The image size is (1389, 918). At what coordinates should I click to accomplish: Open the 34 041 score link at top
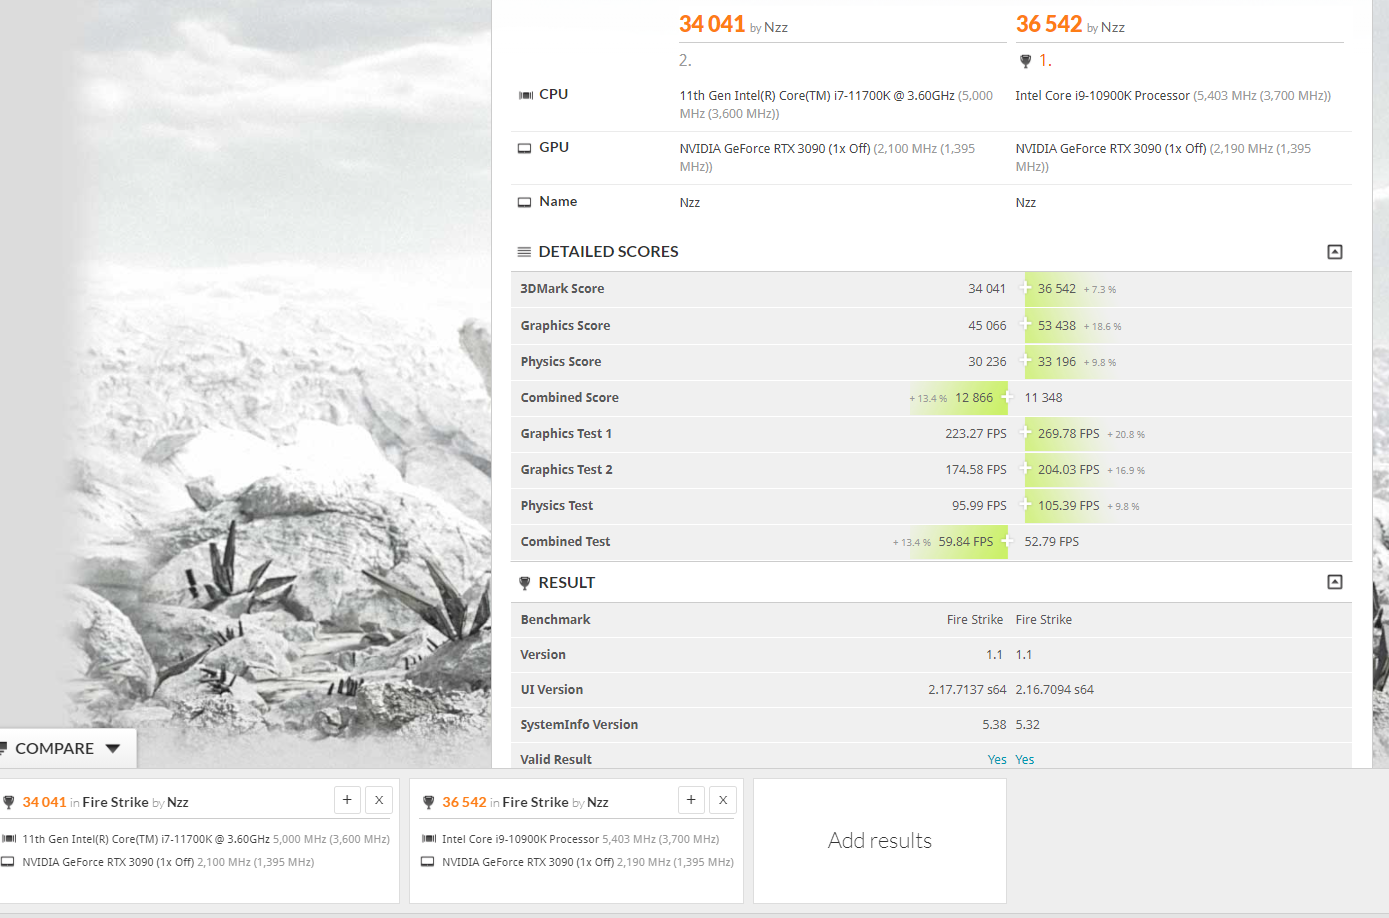712,24
